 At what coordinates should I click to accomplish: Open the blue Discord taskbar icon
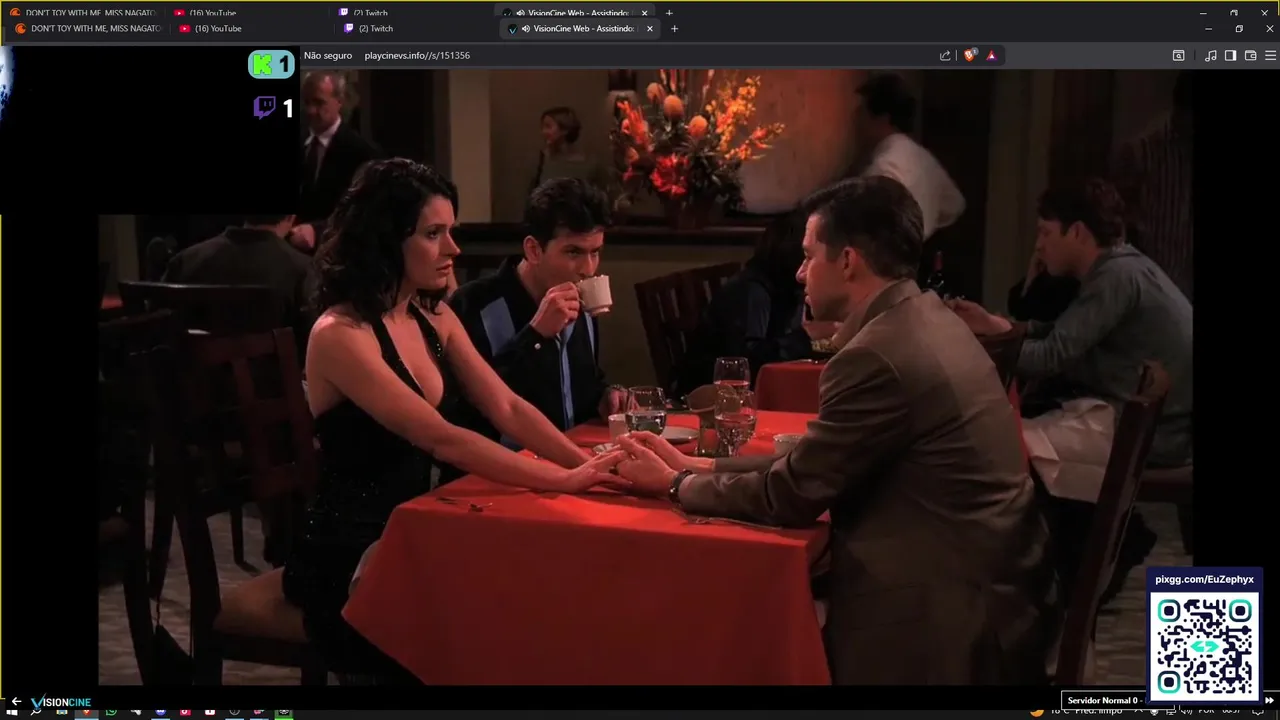coord(160,712)
